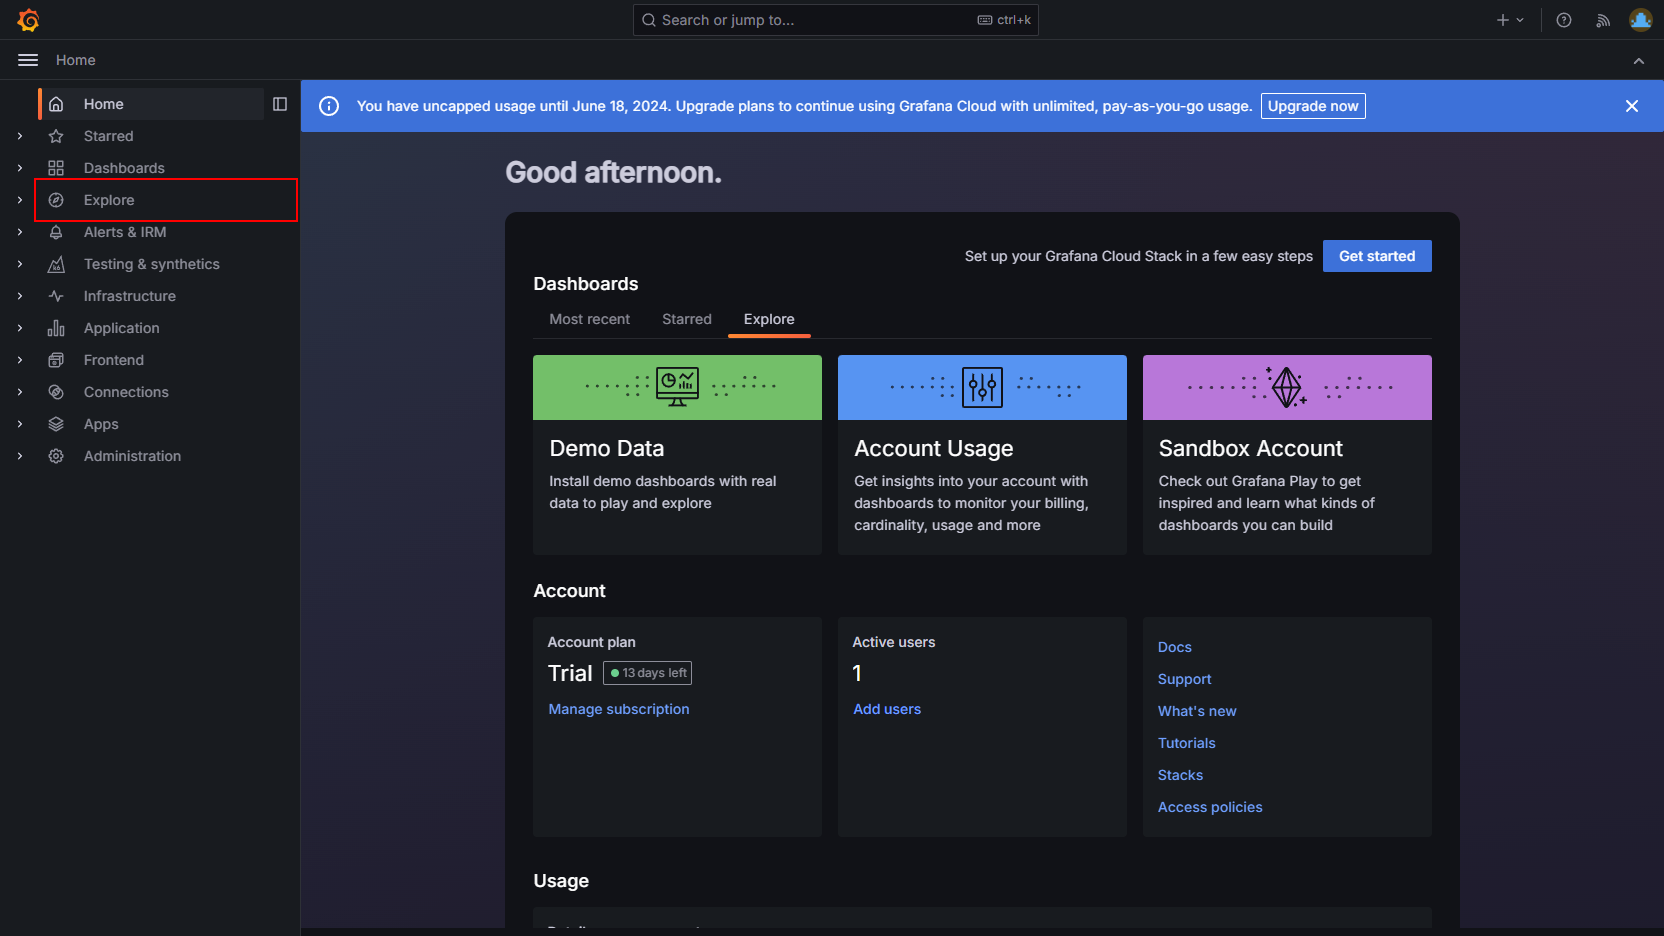This screenshot has width=1664, height=936.
Task: Click the Get started button
Action: 1377,256
